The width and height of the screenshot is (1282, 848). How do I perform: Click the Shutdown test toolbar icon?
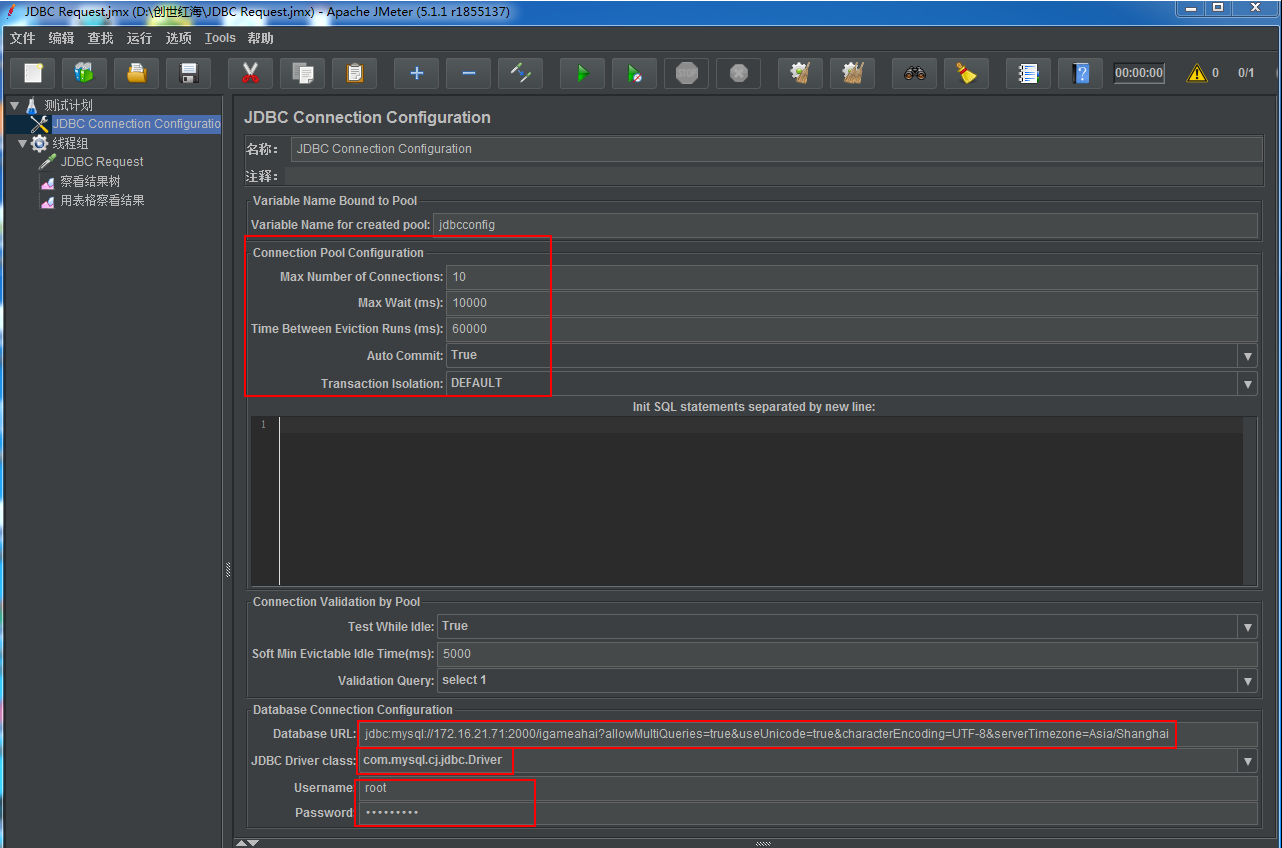739,73
